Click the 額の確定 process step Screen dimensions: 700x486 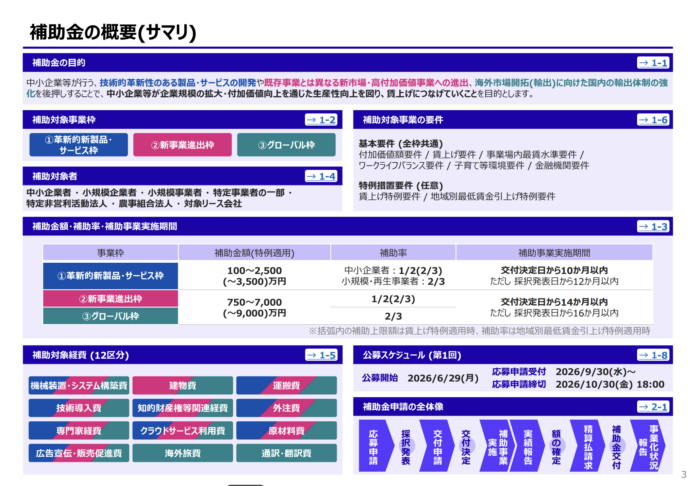[556, 446]
